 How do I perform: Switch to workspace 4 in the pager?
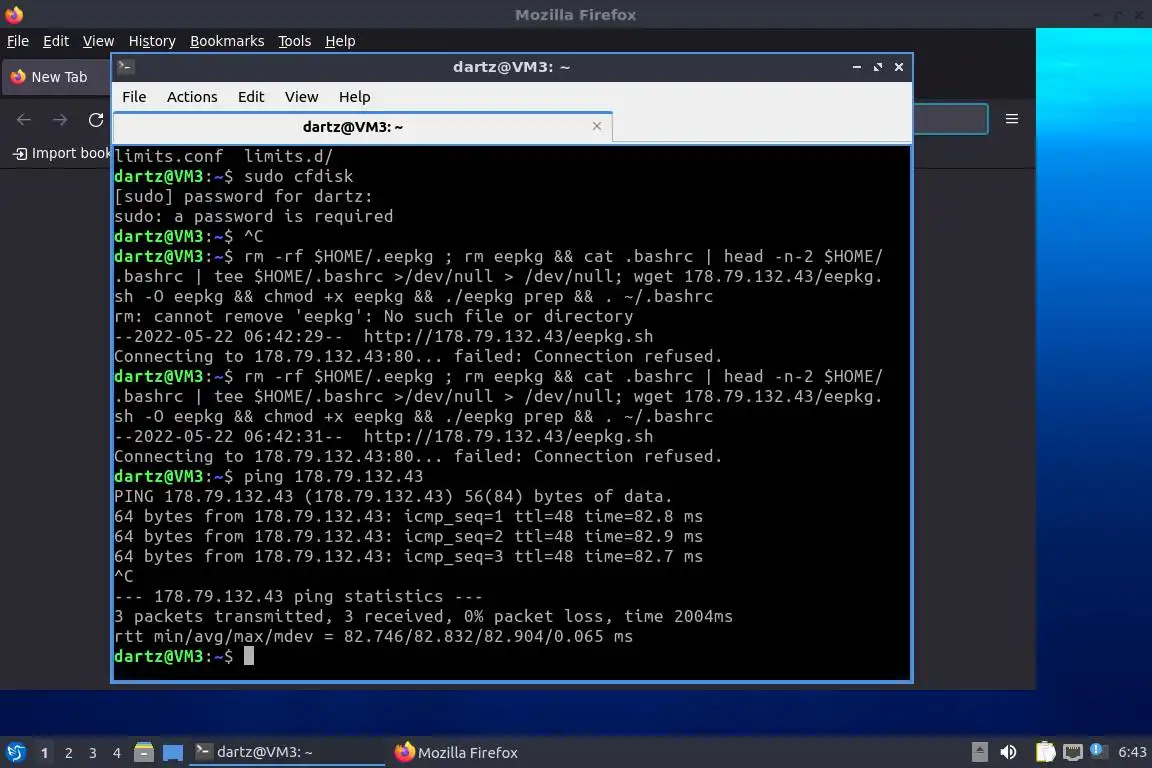pyautogui.click(x=116, y=753)
